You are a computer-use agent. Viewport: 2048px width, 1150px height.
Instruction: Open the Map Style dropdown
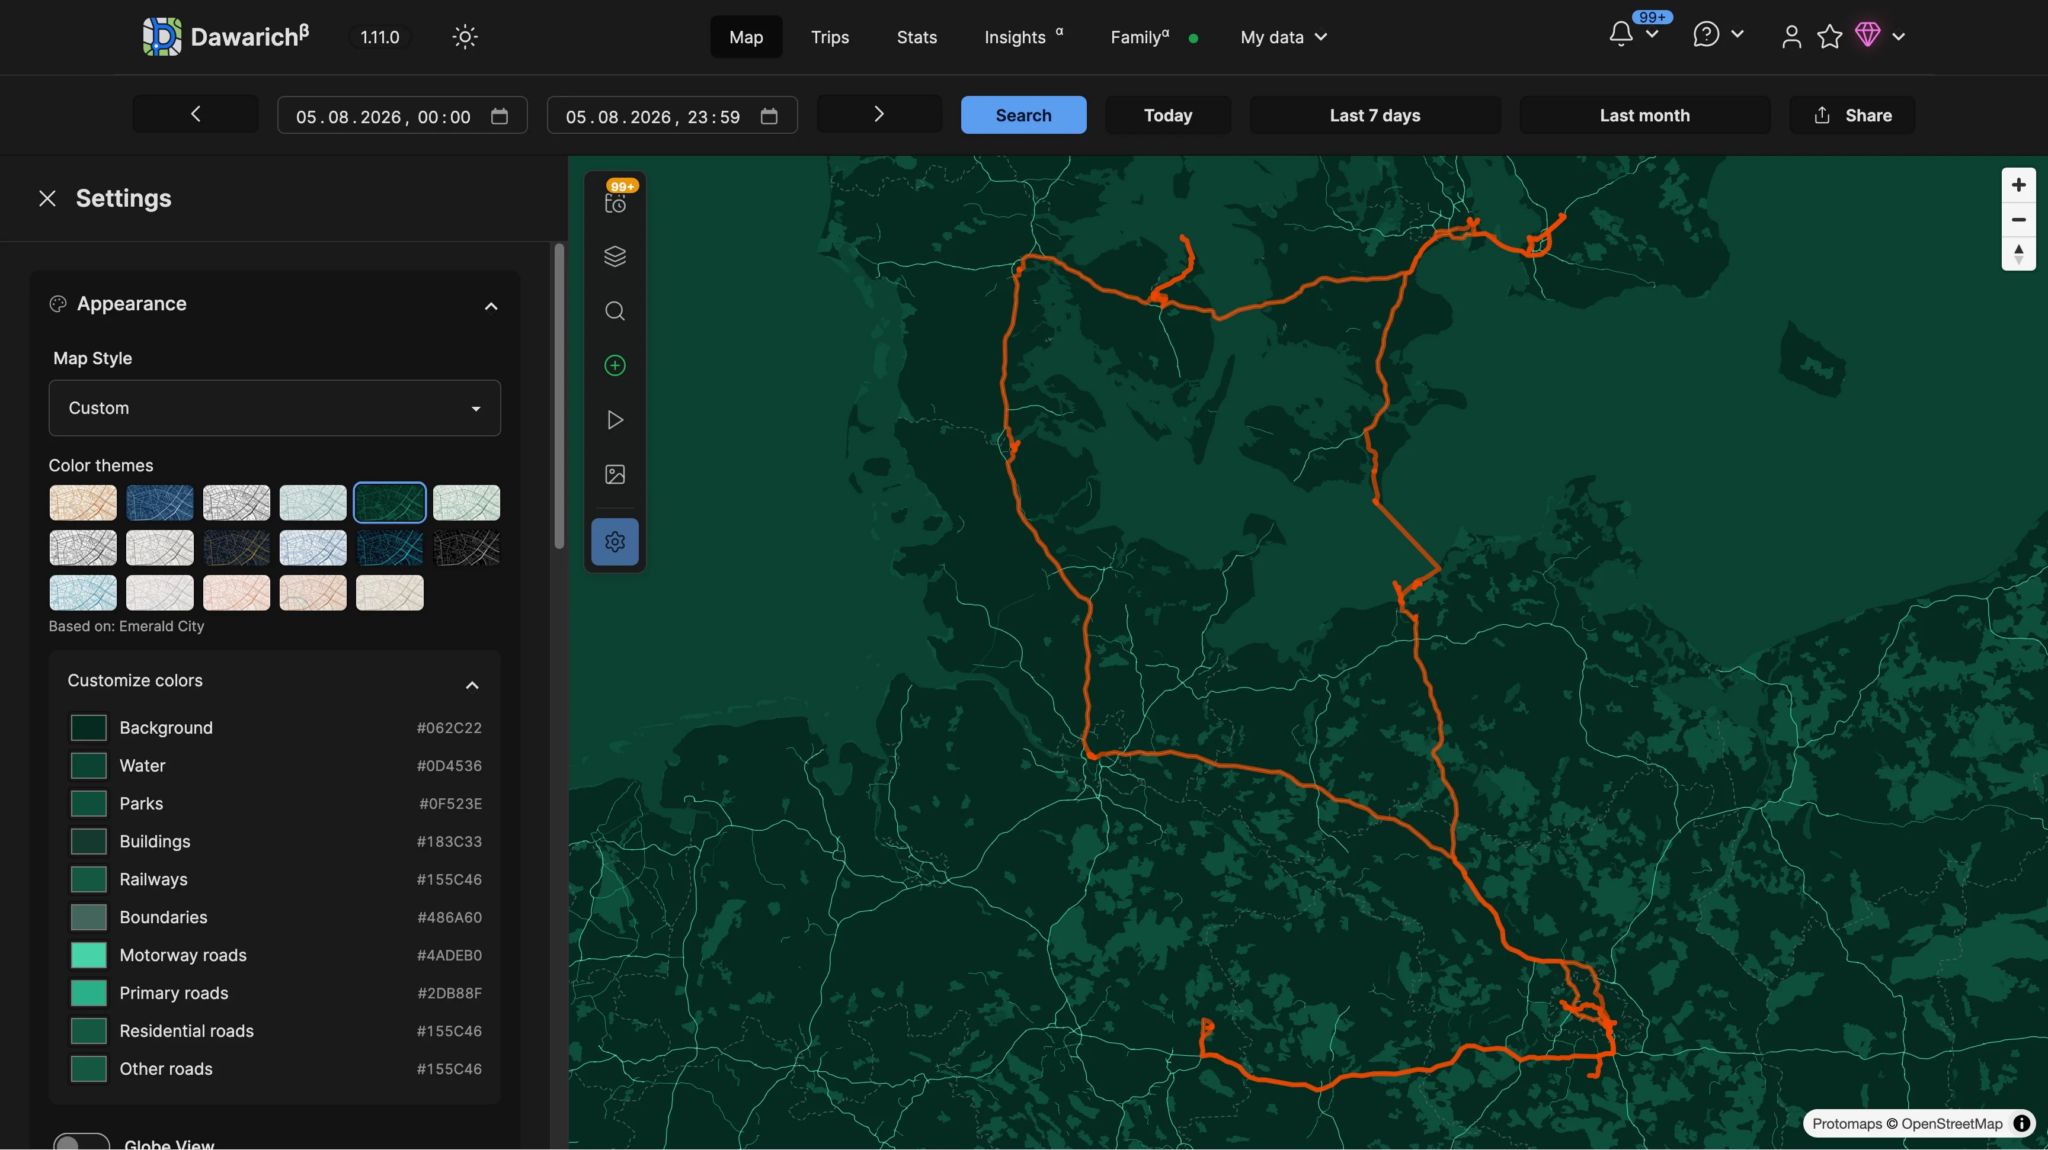[x=275, y=408]
